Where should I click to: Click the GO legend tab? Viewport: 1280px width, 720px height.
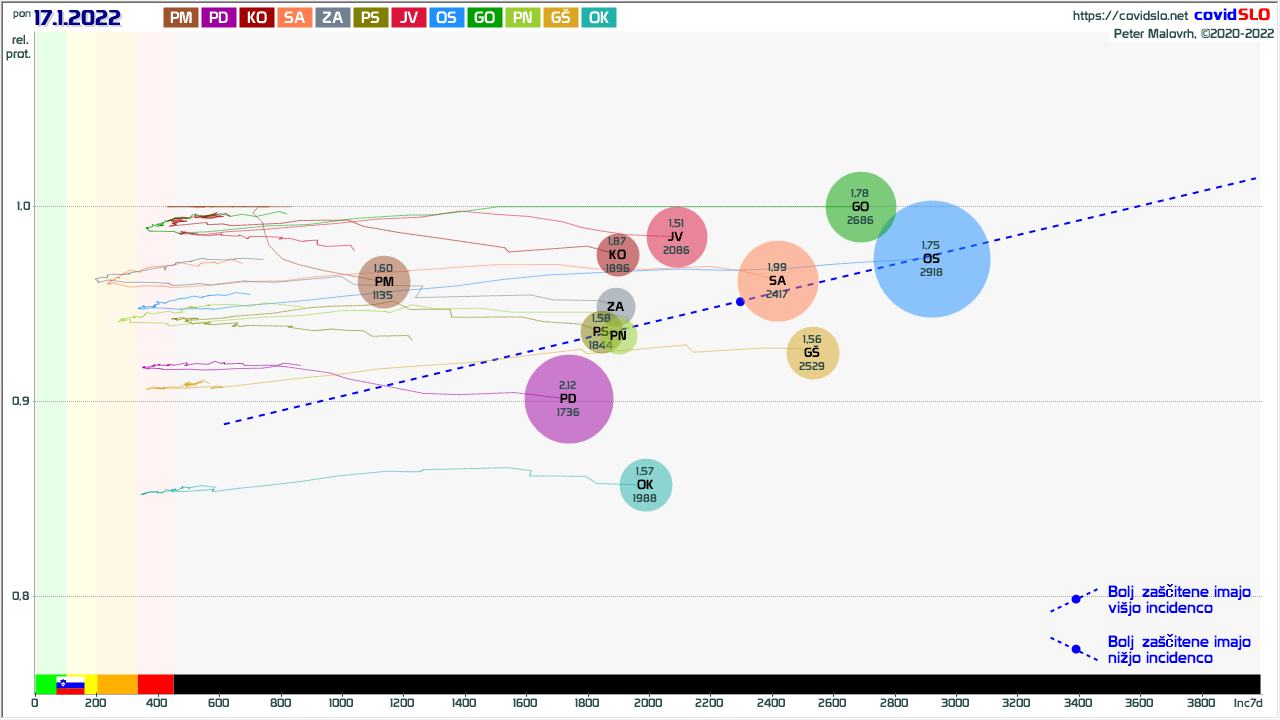pyautogui.click(x=485, y=17)
